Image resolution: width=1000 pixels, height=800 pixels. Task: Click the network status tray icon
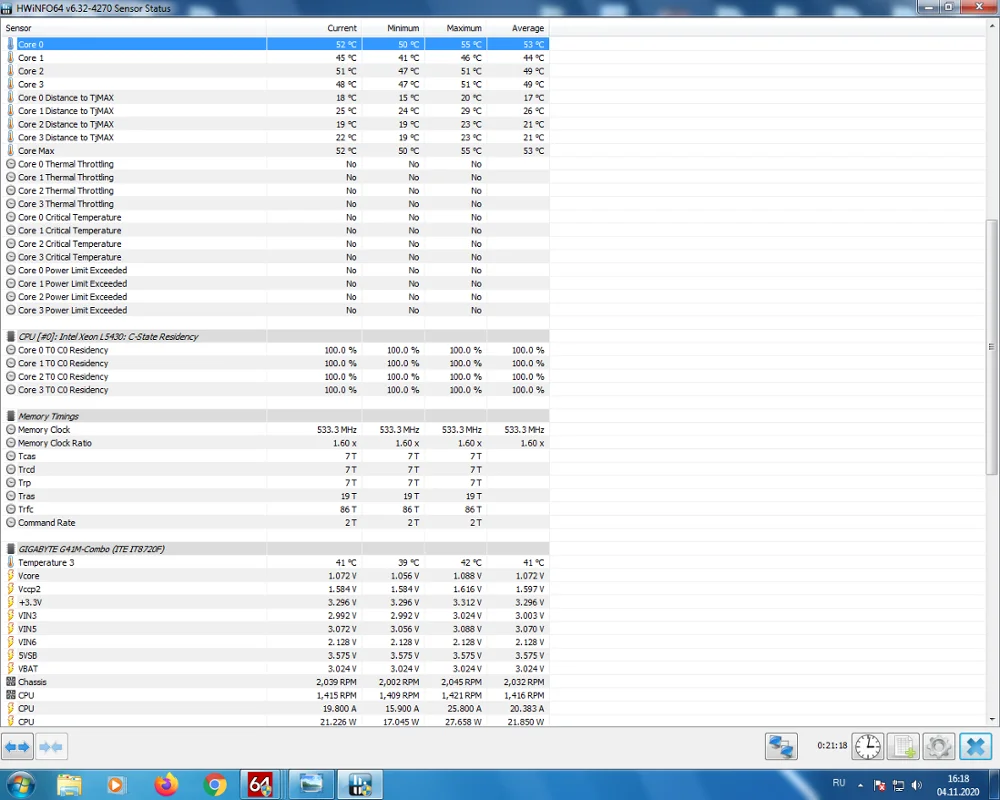point(898,785)
